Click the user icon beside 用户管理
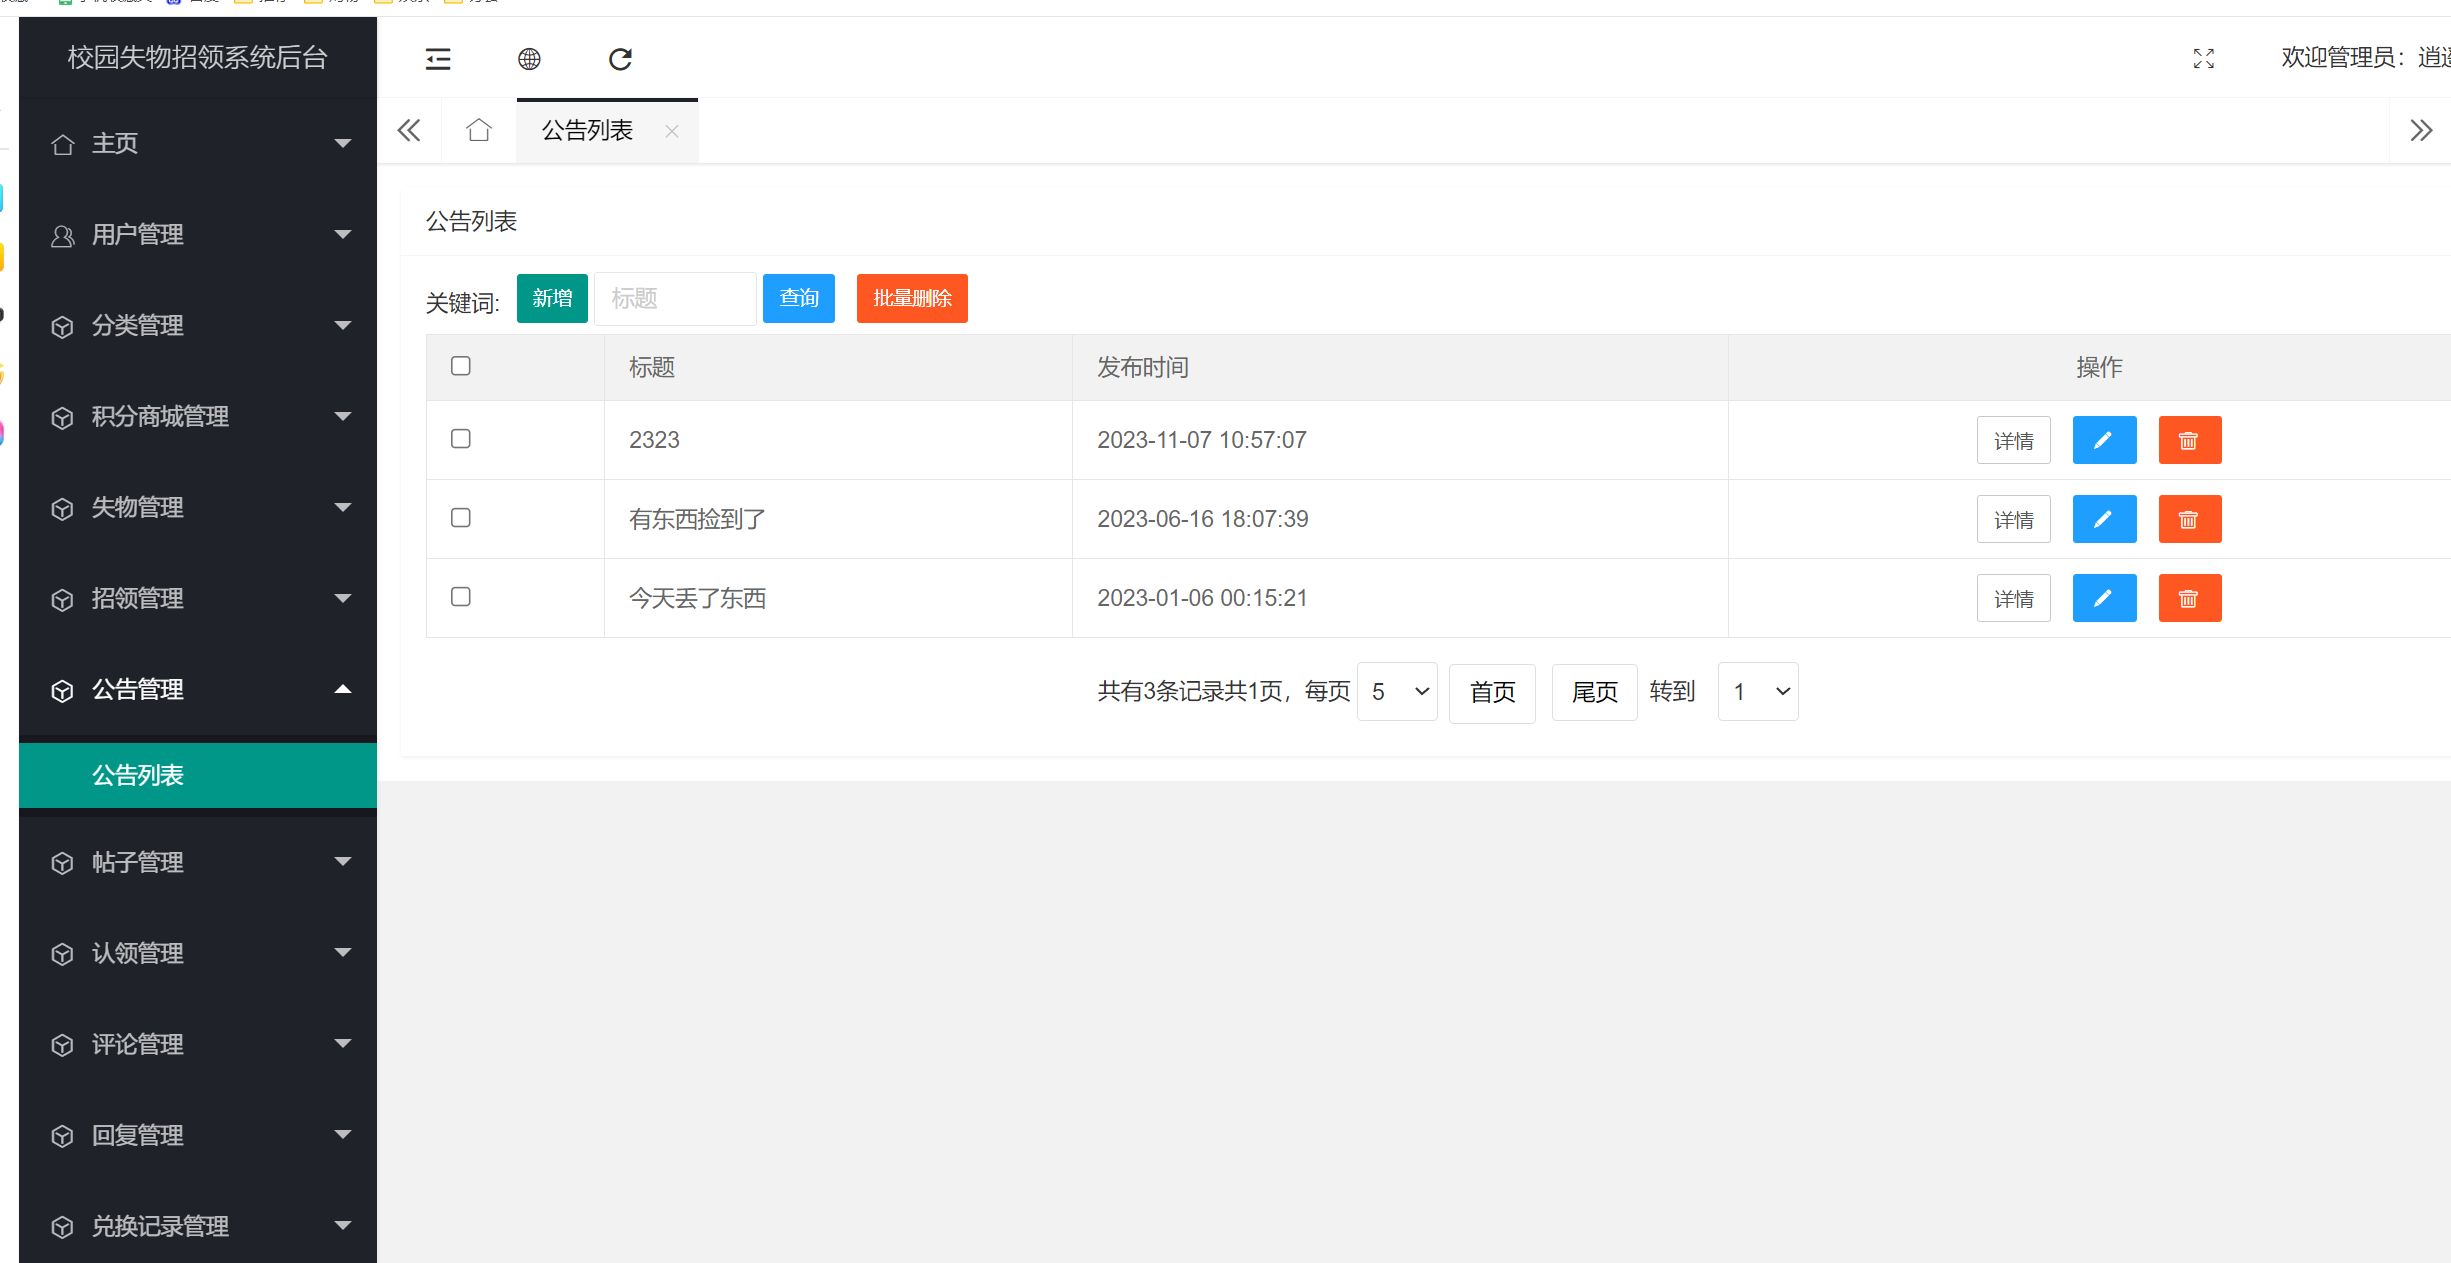Screen dimensions: 2451x1263 (x=62, y=235)
